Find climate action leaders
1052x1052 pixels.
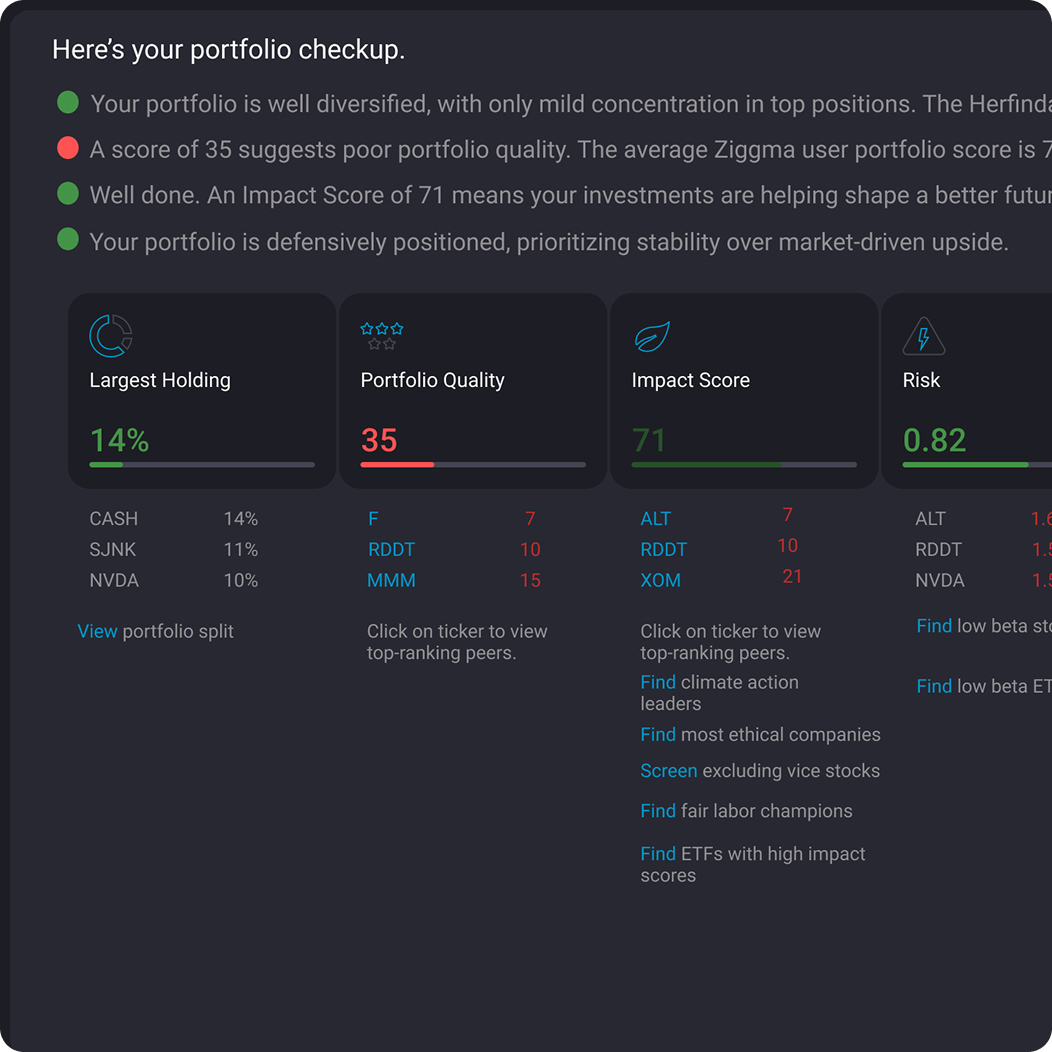click(658, 682)
